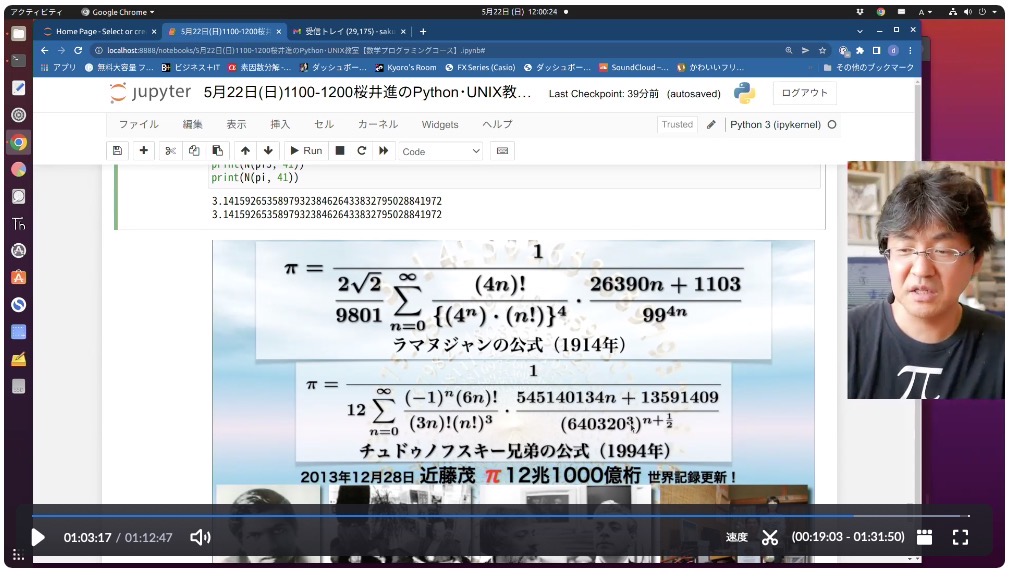Image resolution: width=1019 pixels, height=580 pixels.
Task: Run the current cell
Action: (306, 151)
